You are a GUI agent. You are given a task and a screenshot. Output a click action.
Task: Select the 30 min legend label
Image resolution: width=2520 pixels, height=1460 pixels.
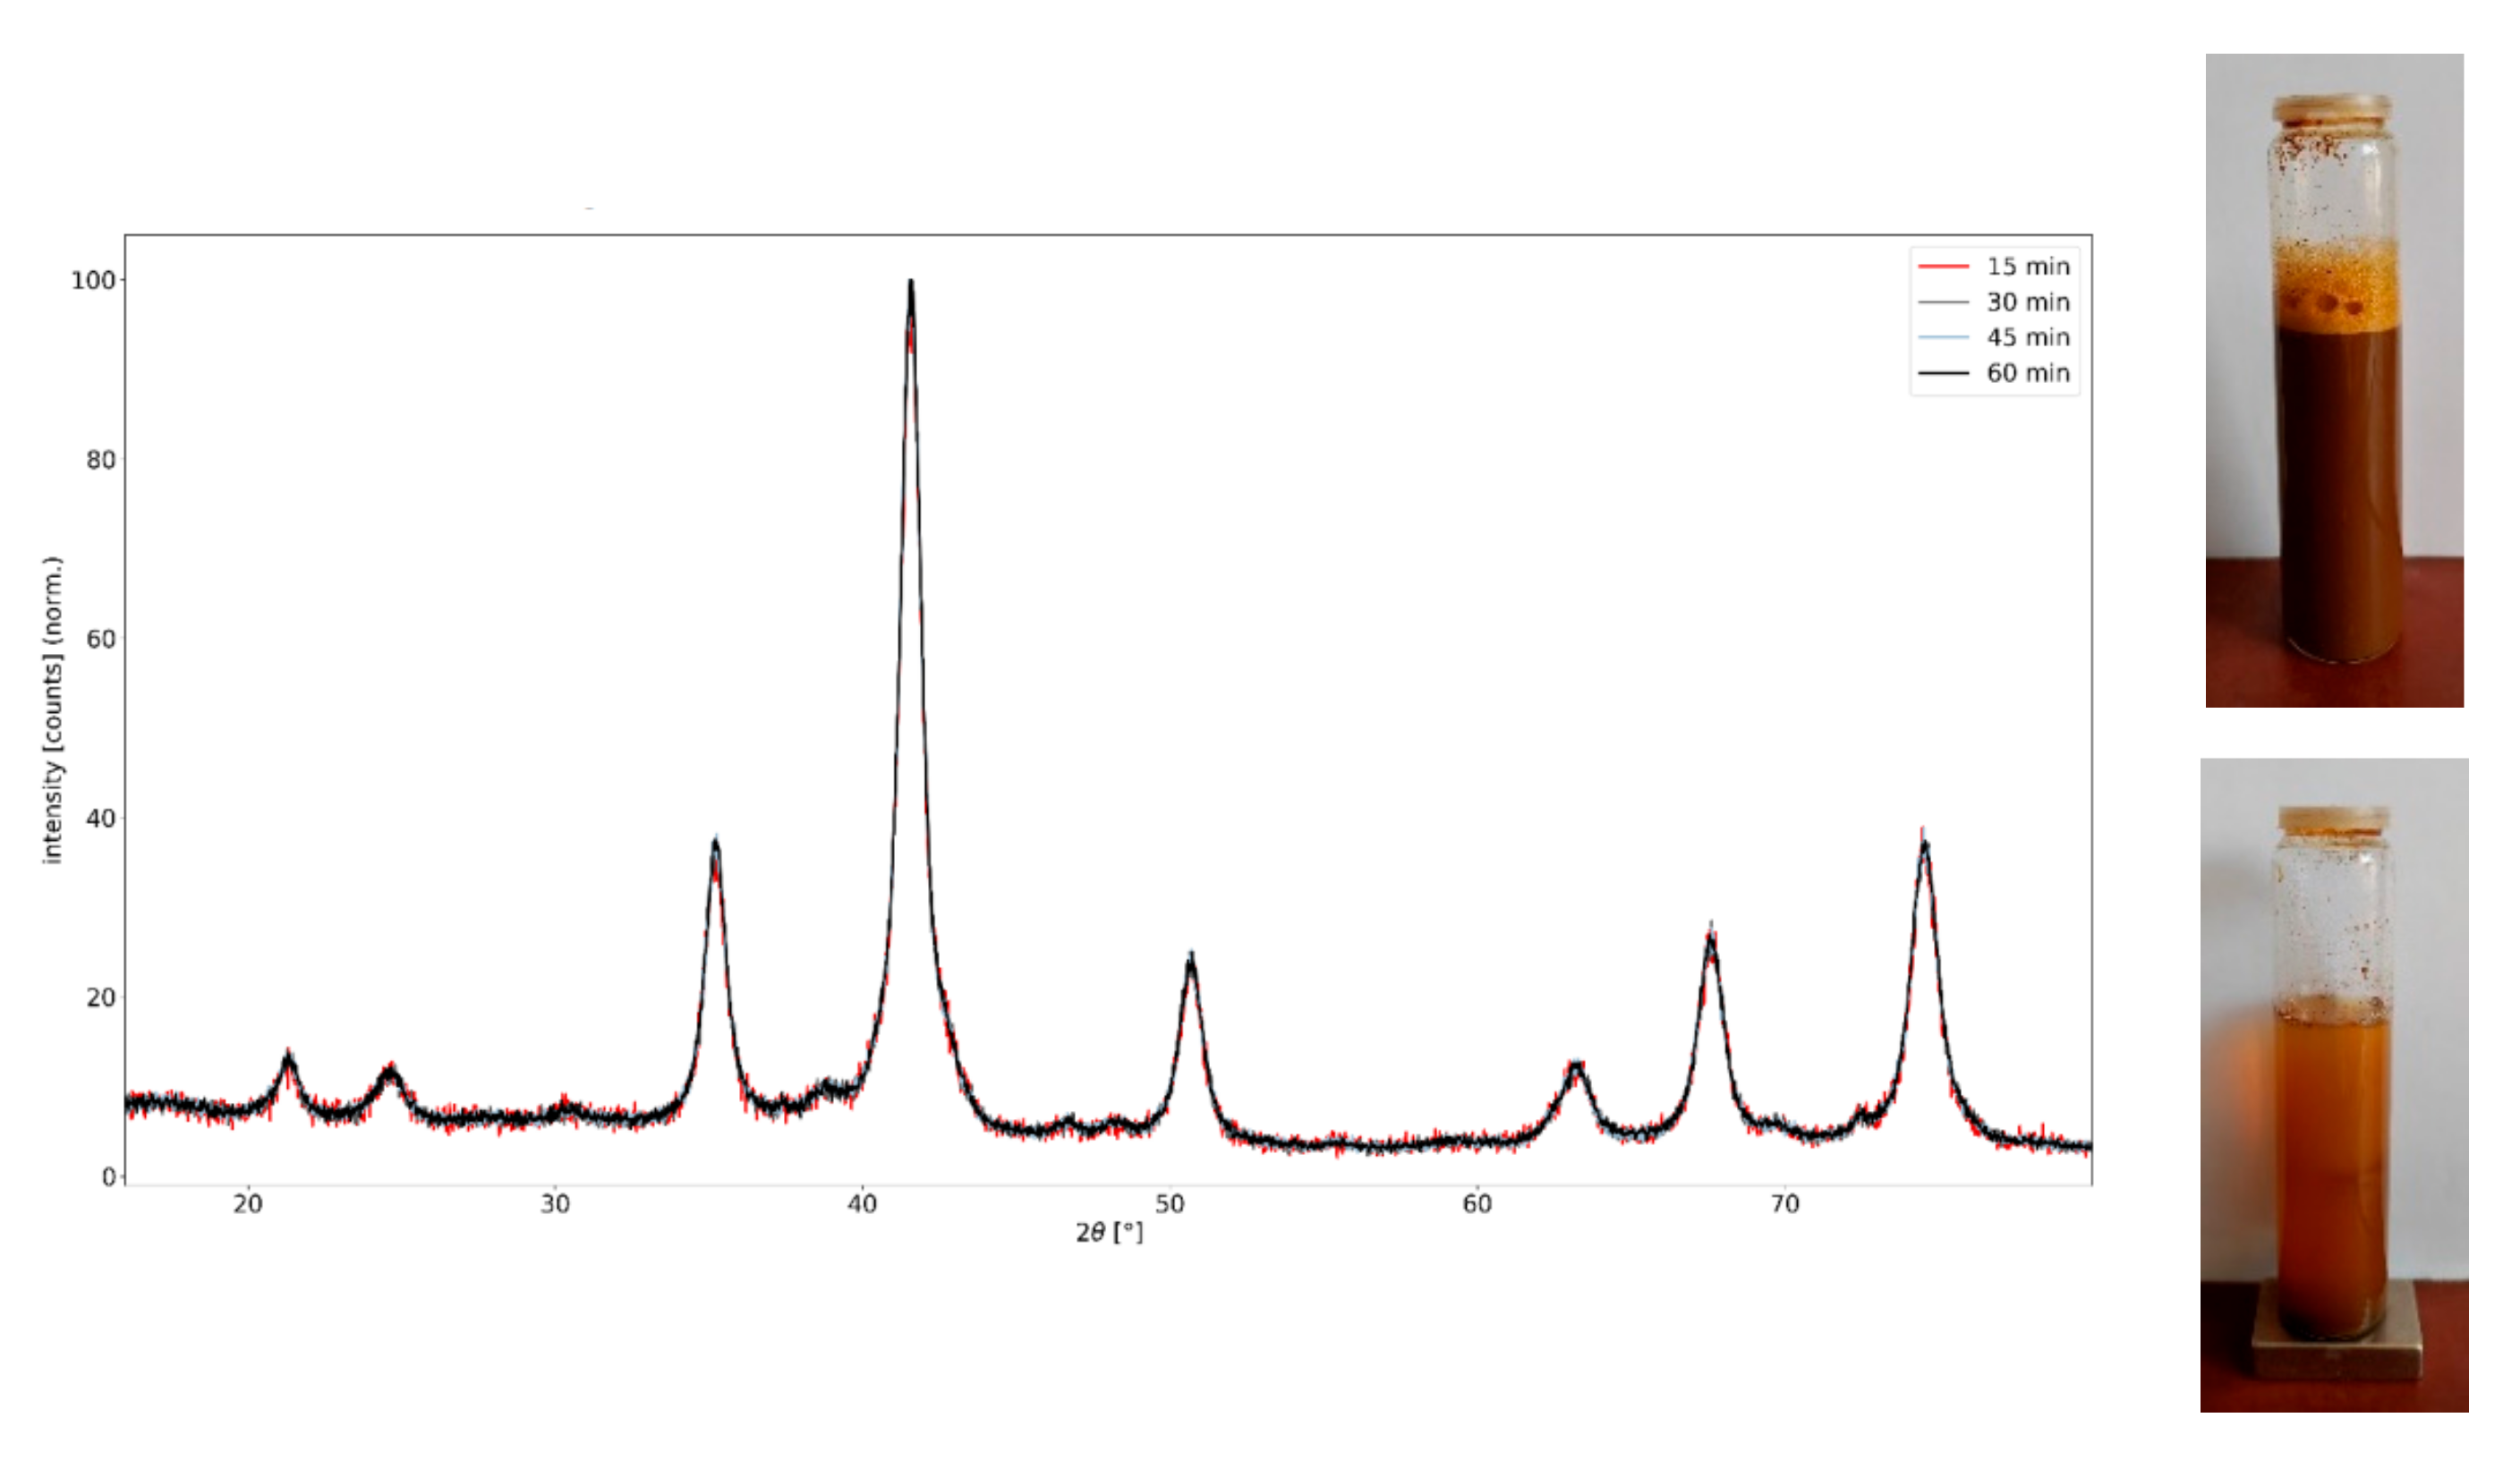coord(2027,302)
